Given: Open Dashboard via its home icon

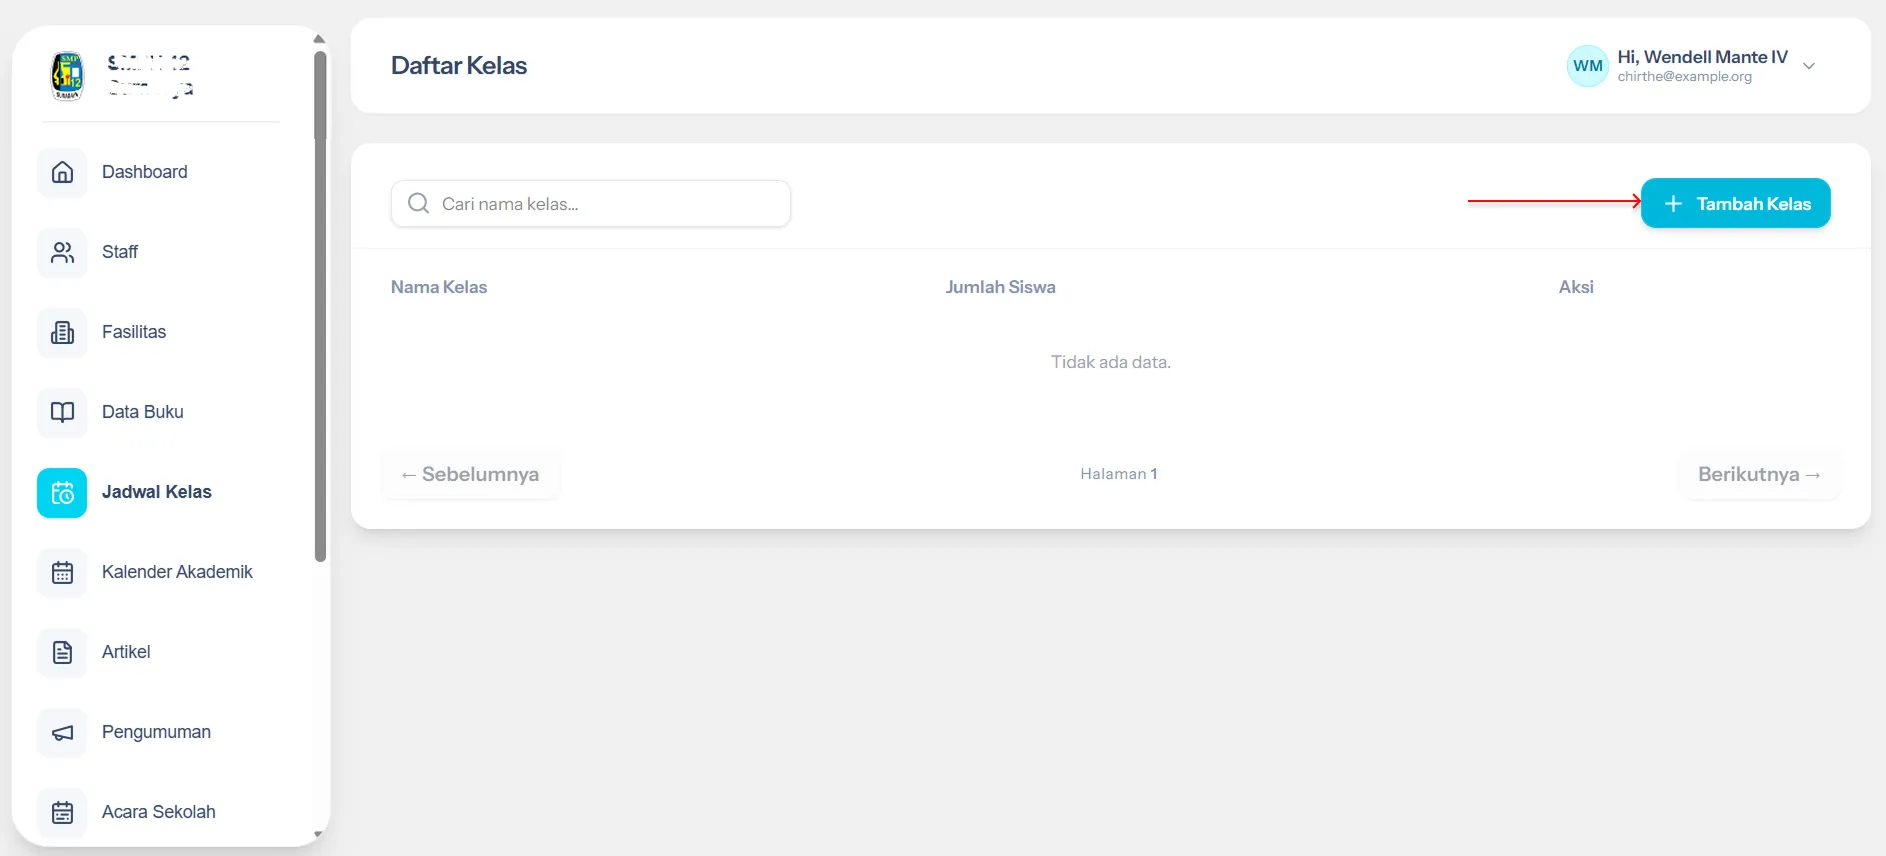Looking at the screenshot, I should 62,172.
